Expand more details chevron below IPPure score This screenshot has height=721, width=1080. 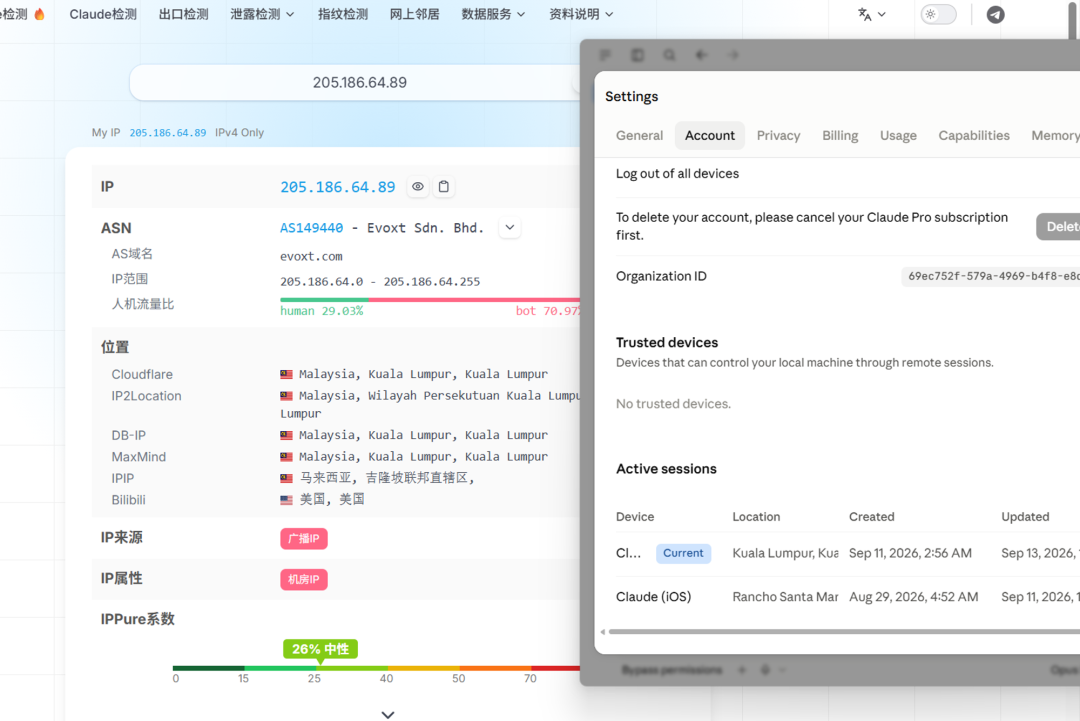click(x=388, y=715)
